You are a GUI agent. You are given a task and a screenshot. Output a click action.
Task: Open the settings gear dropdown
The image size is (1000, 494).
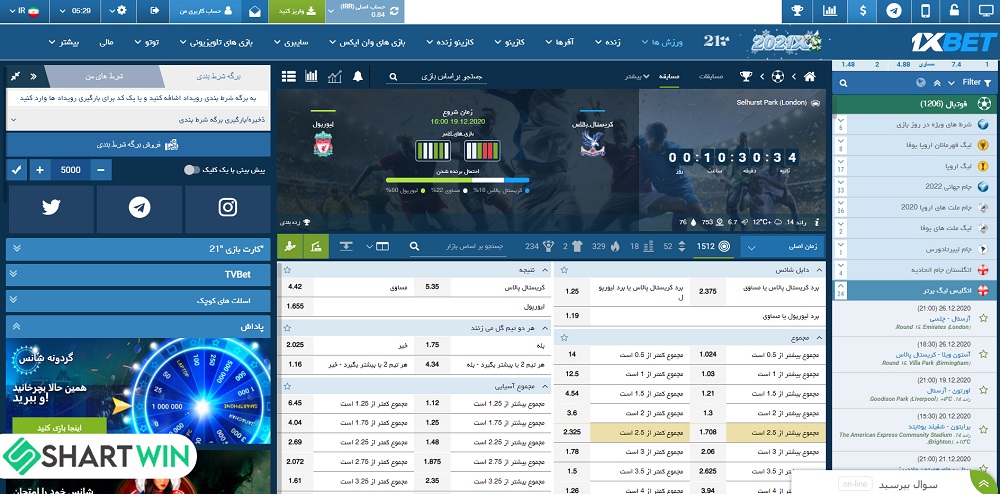[123, 12]
